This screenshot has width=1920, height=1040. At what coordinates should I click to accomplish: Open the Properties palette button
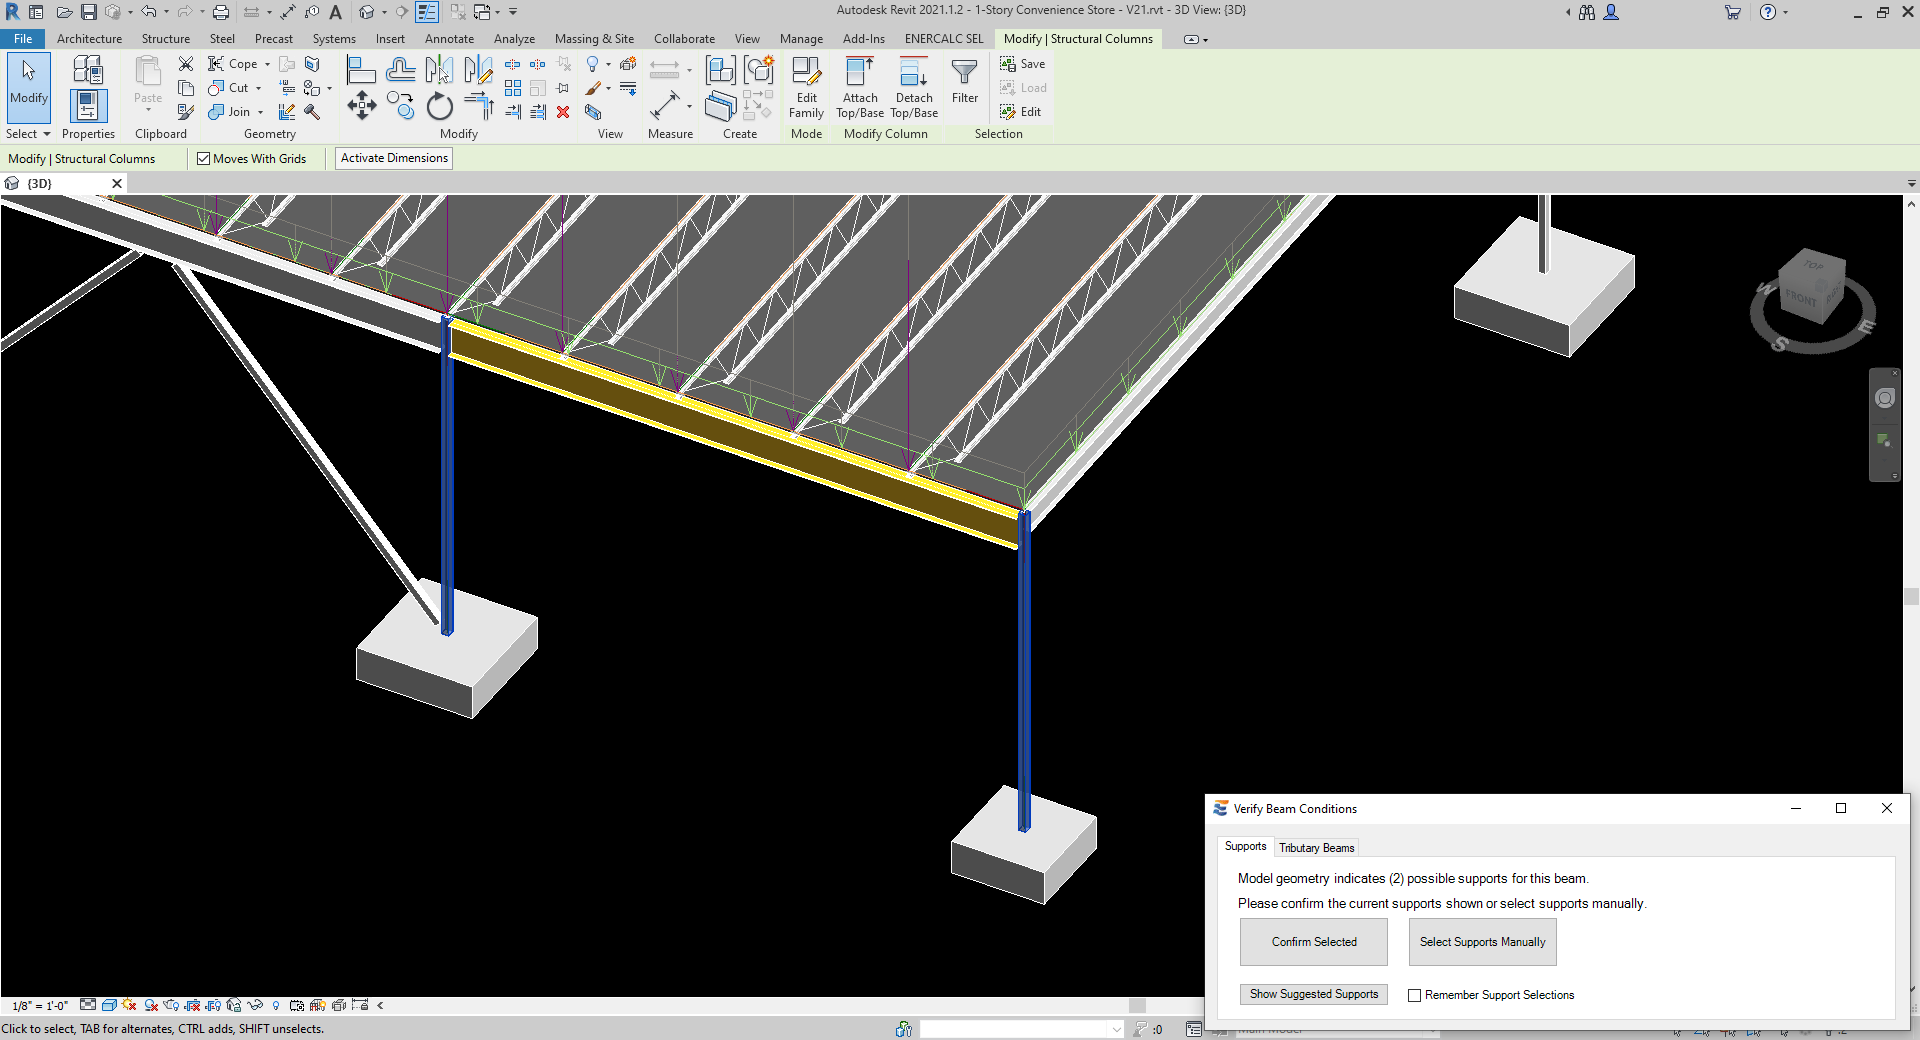[x=88, y=105]
